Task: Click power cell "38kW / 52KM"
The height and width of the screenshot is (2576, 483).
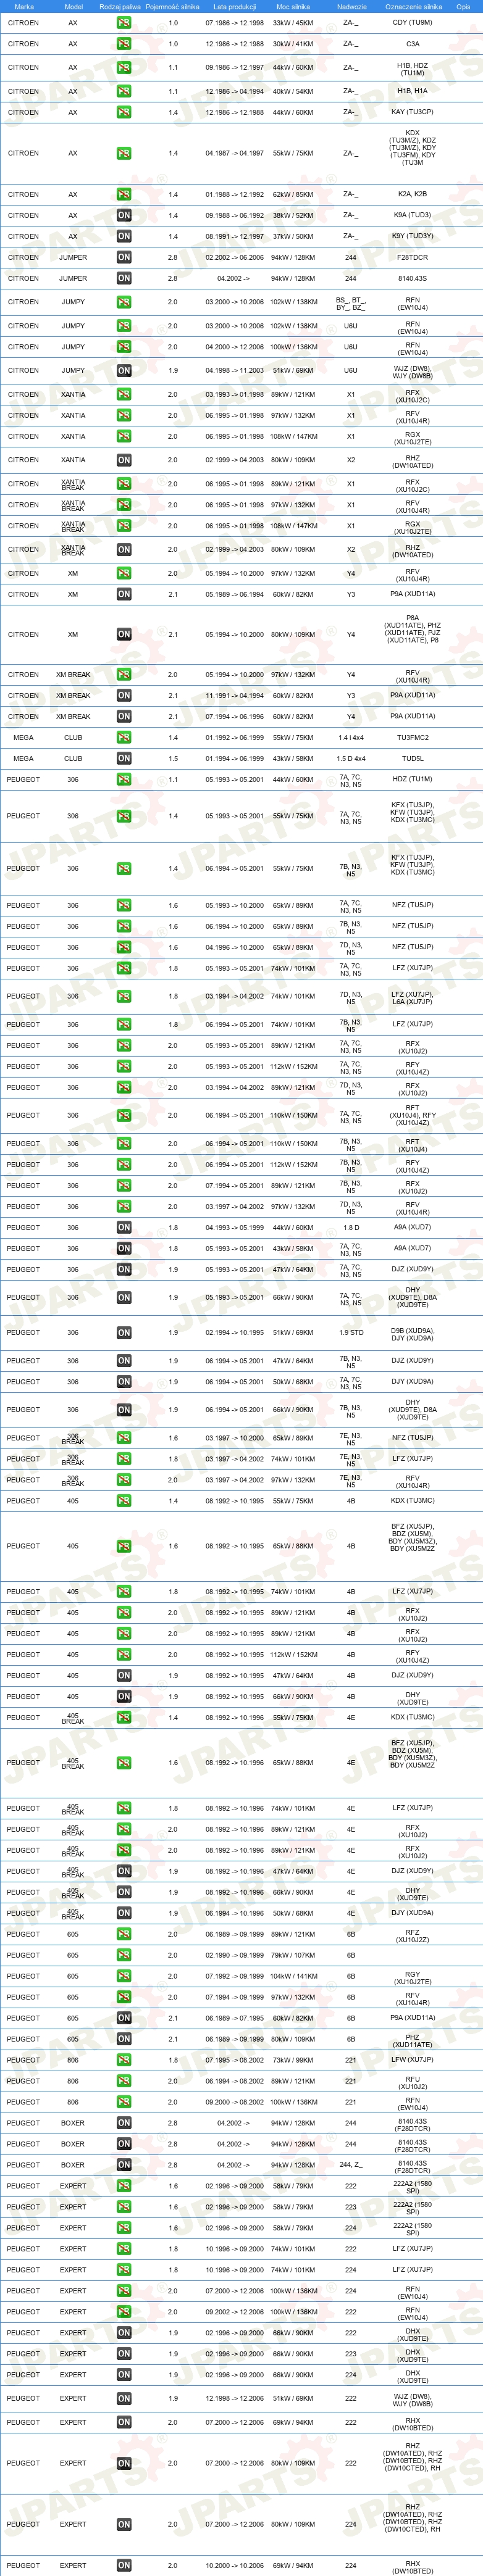Action: point(293,215)
